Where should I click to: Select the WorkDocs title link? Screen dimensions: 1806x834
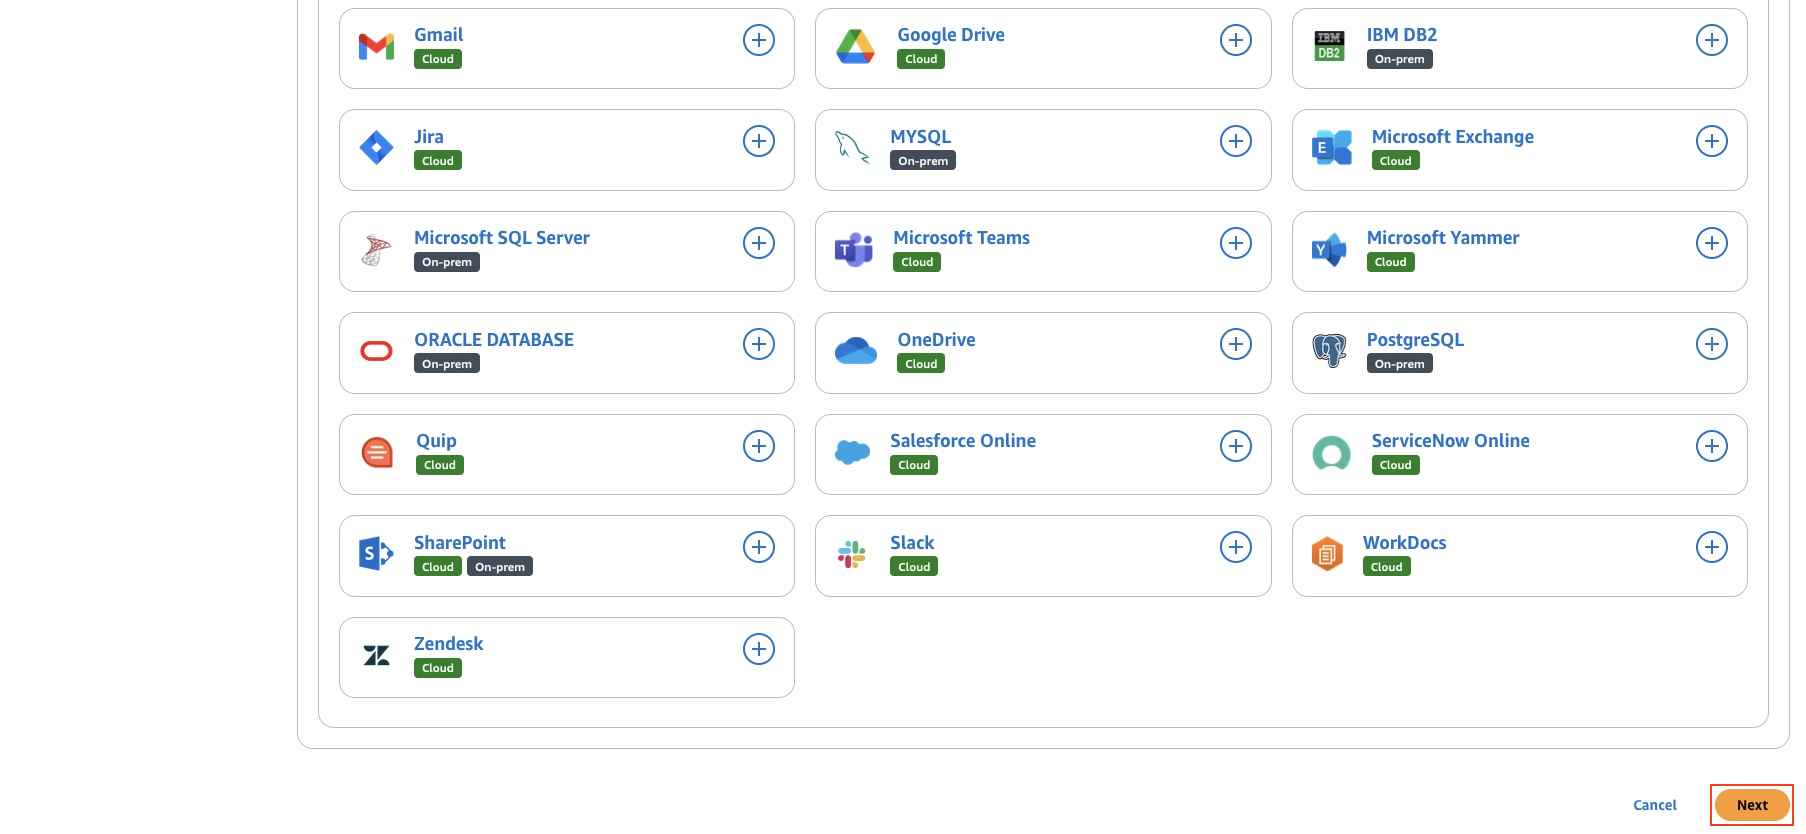pos(1405,543)
